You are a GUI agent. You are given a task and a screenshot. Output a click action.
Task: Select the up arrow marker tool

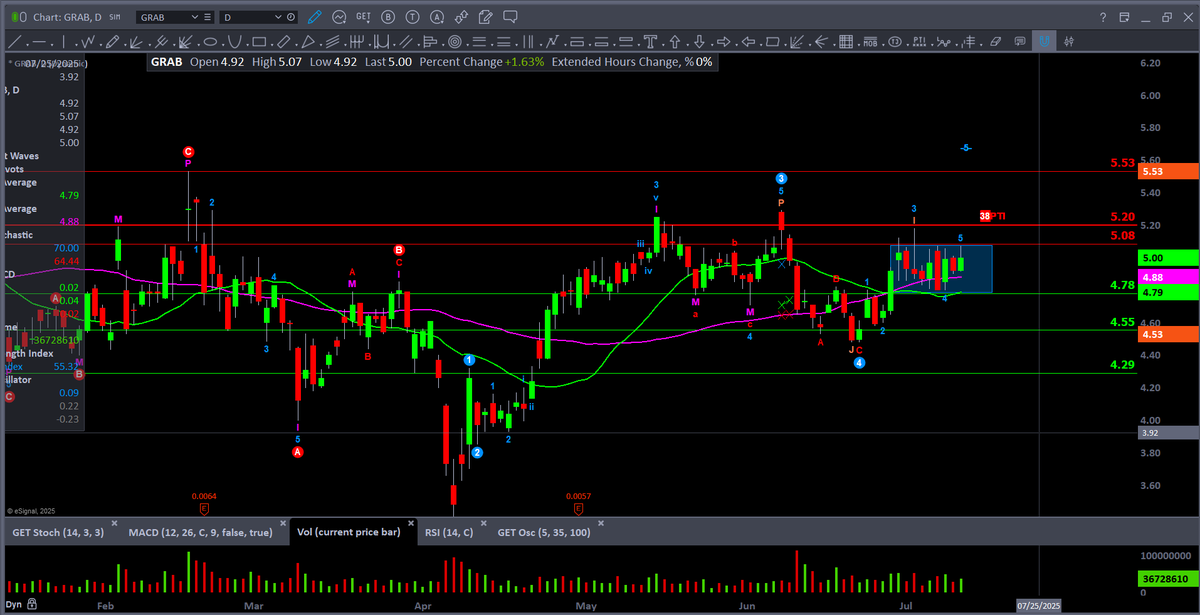pyautogui.click(x=675, y=41)
